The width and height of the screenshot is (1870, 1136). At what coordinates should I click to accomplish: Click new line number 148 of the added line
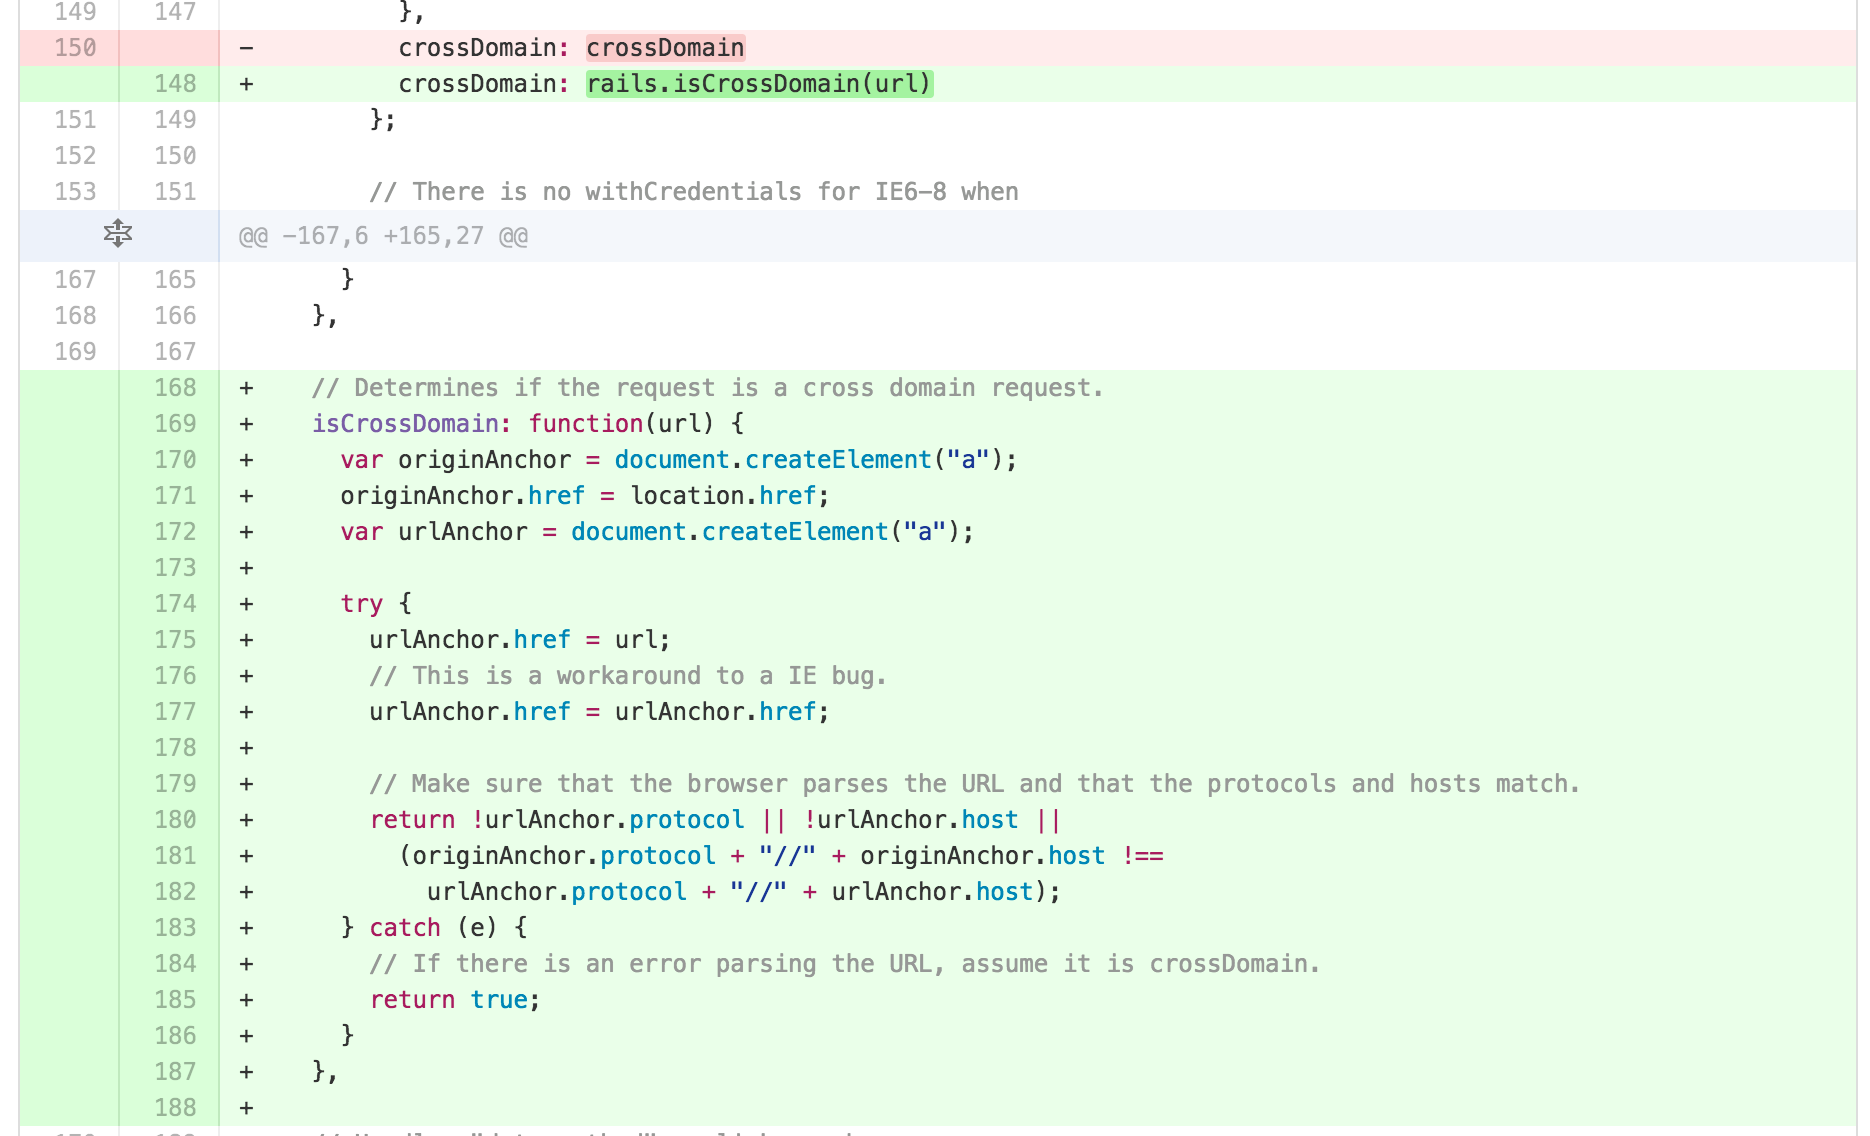point(175,84)
